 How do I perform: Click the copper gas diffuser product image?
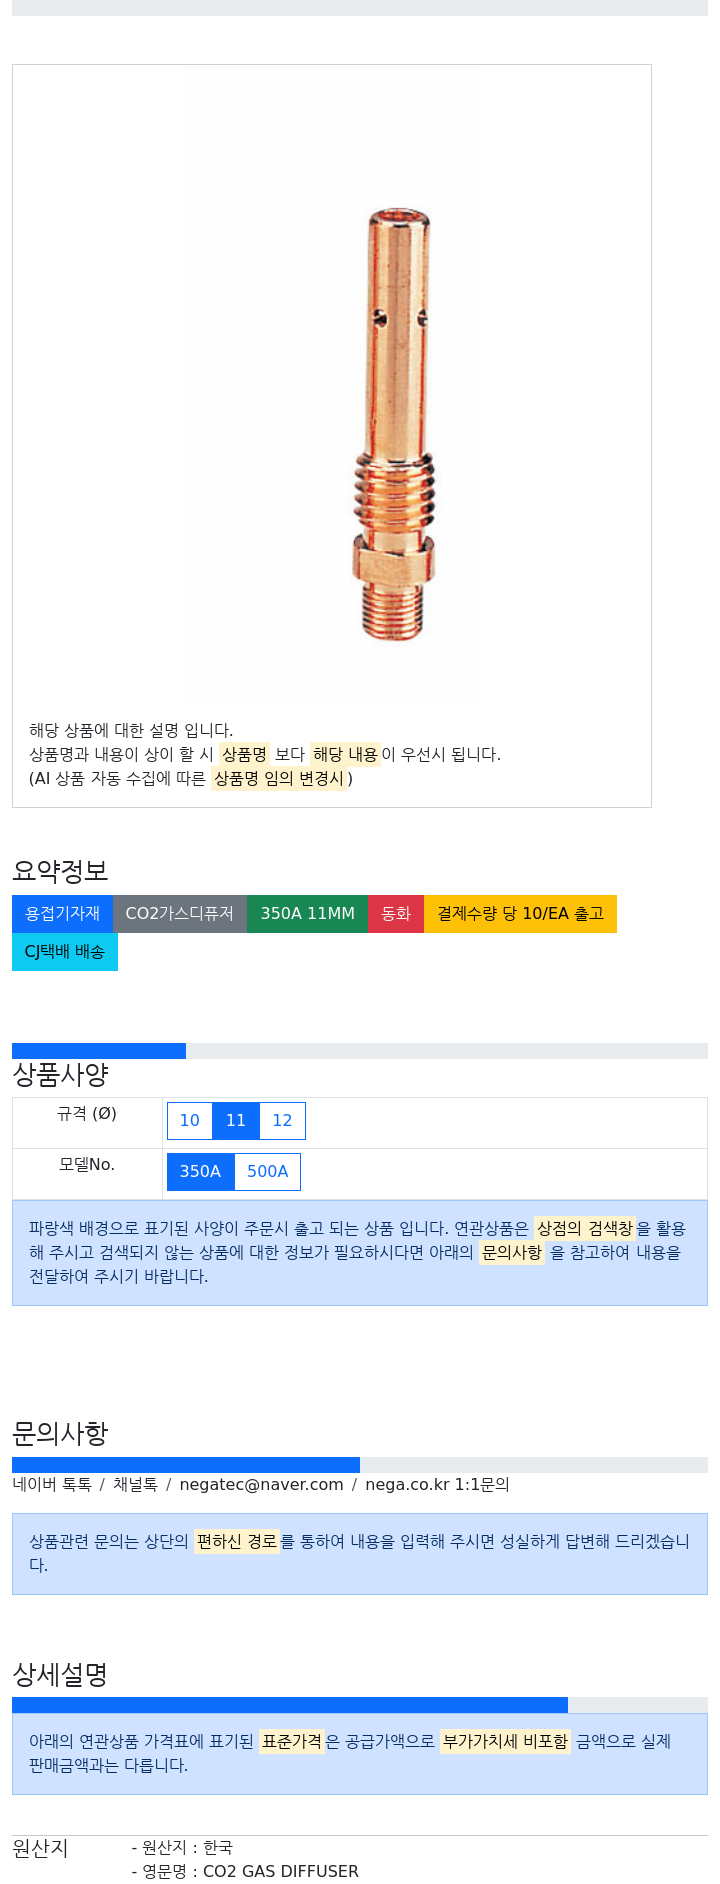click(x=394, y=425)
